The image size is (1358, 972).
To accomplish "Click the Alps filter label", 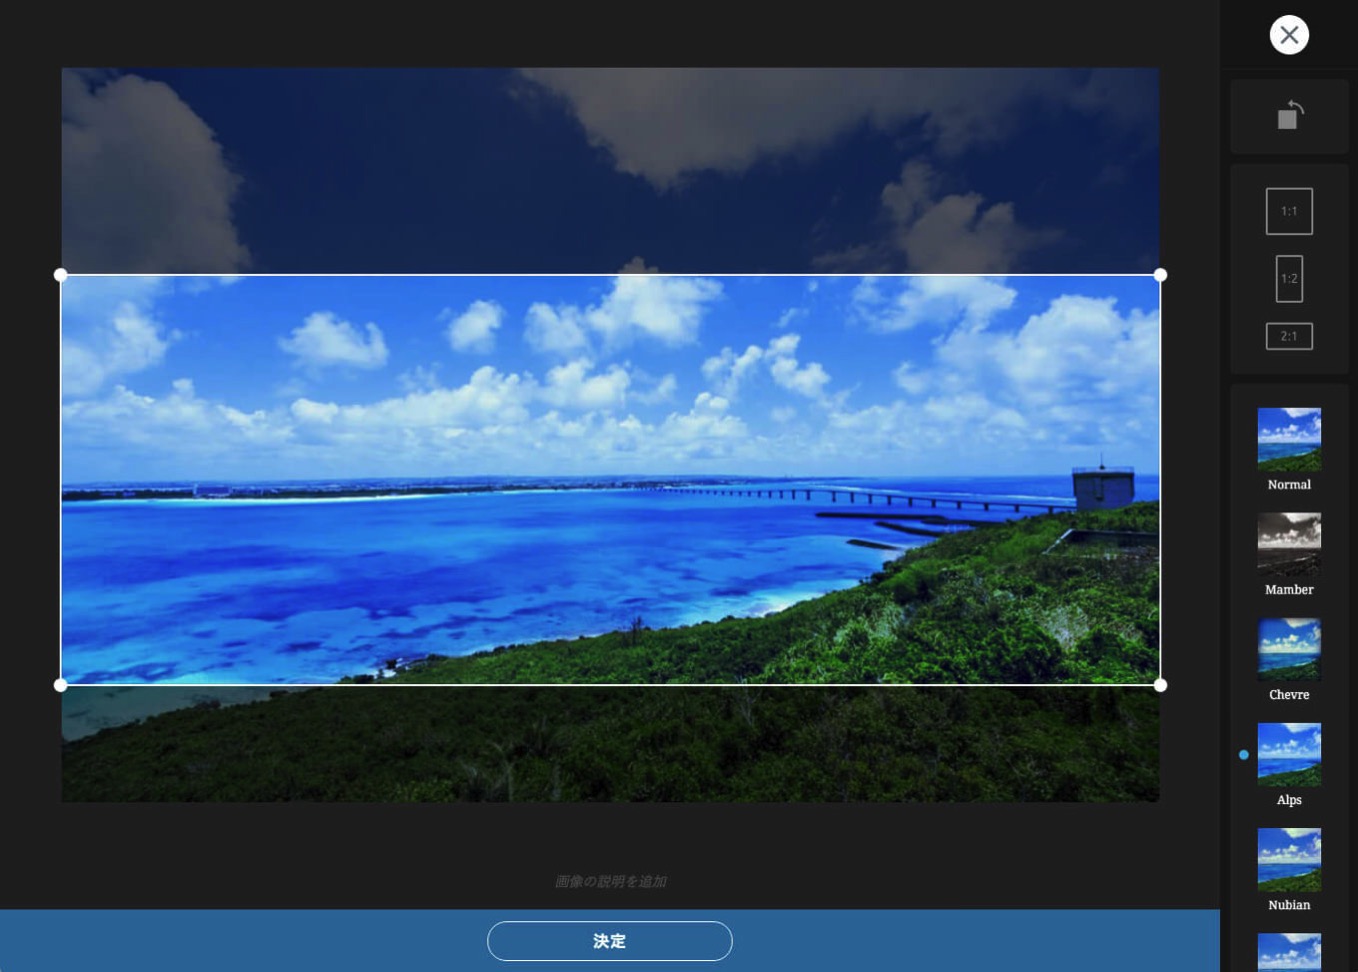I will (x=1289, y=800).
